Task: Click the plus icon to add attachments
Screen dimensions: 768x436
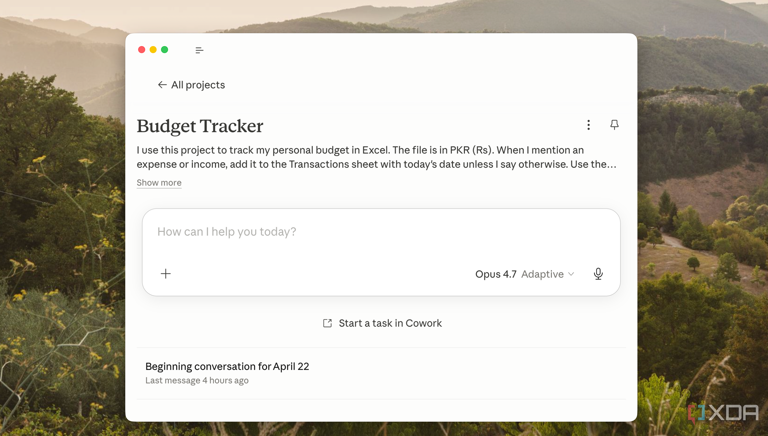Action: [166, 273]
